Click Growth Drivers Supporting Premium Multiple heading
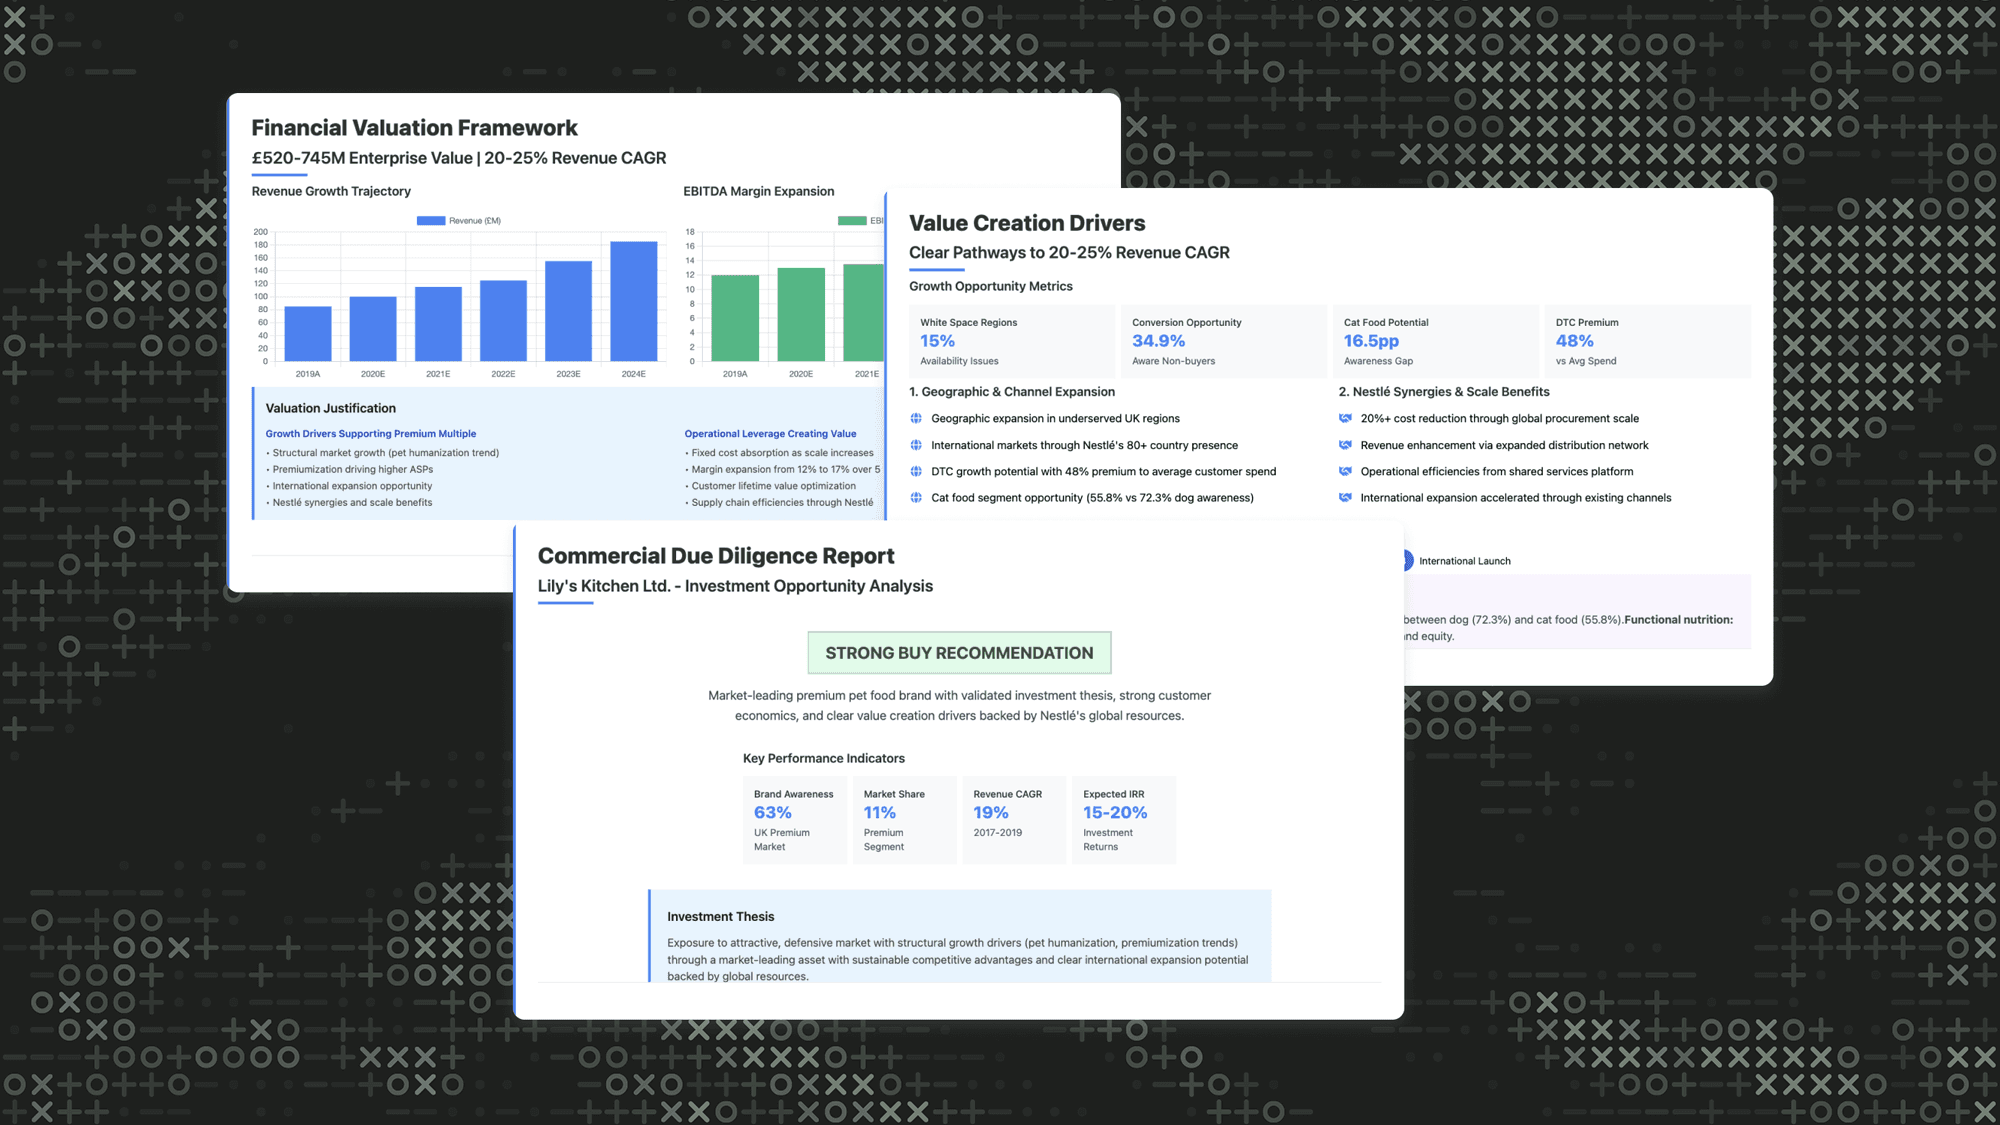This screenshot has height=1125, width=2000. pos(371,434)
